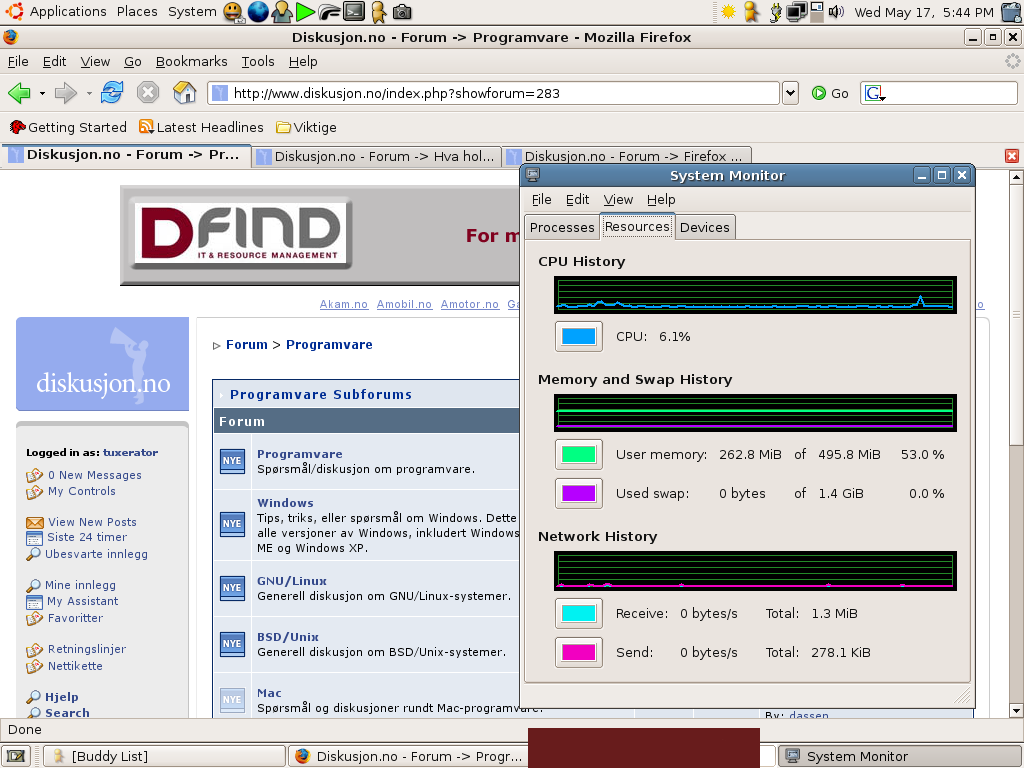Image resolution: width=1024 pixels, height=768 pixels.
Task: Open the URL bar history dropdown
Action: tap(790, 93)
